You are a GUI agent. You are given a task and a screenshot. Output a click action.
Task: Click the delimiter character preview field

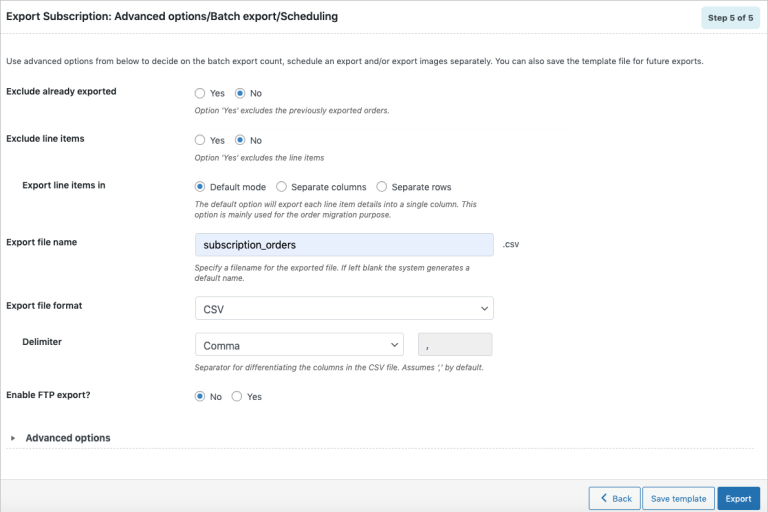(455, 344)
